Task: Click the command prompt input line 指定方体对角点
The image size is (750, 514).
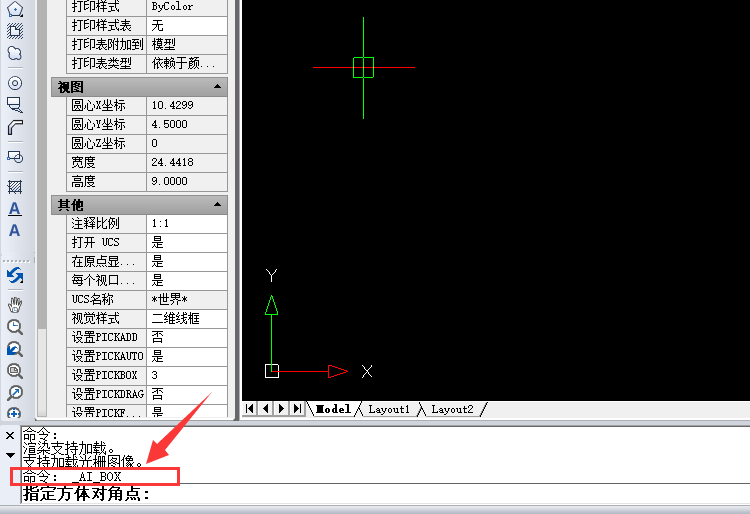Action: coord(385,494)
